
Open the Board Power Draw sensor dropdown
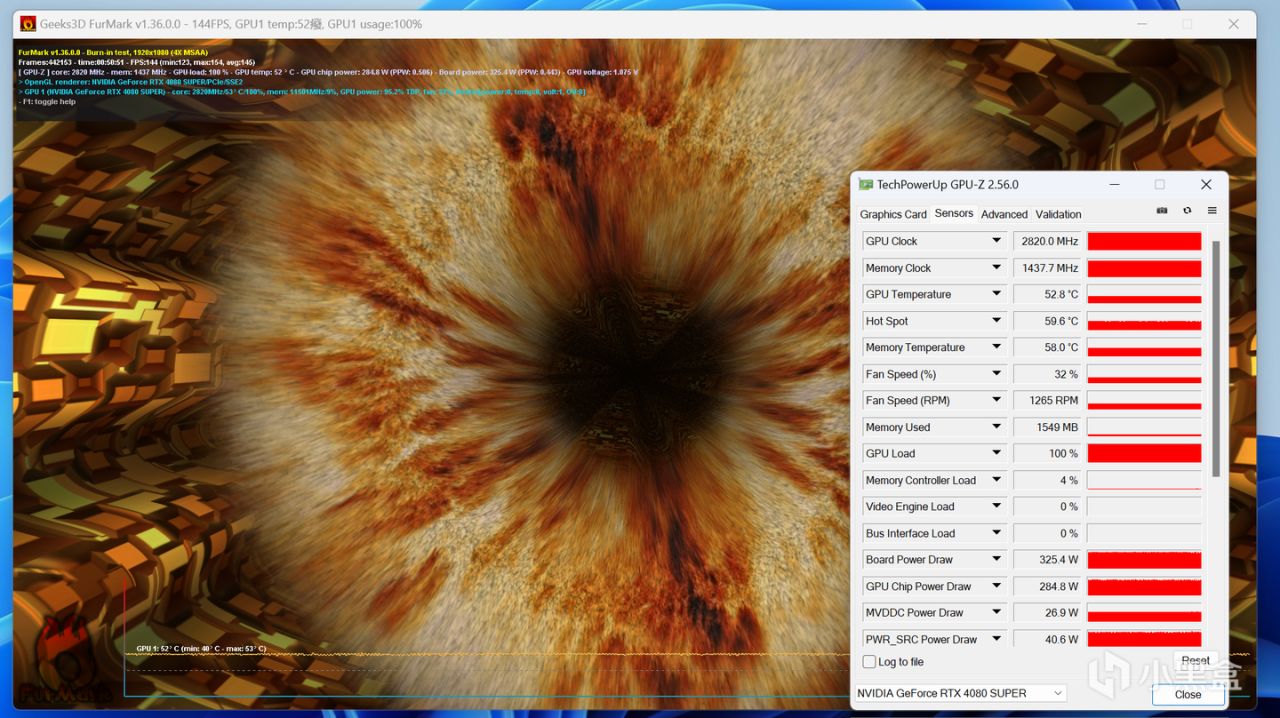click(996, 560)
